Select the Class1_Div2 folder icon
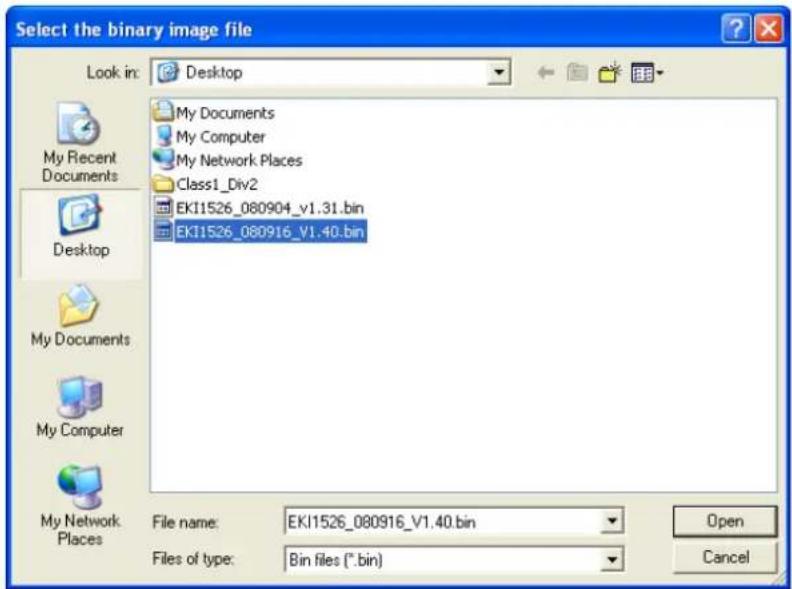The image size is (792, 589). pos(163,184)
